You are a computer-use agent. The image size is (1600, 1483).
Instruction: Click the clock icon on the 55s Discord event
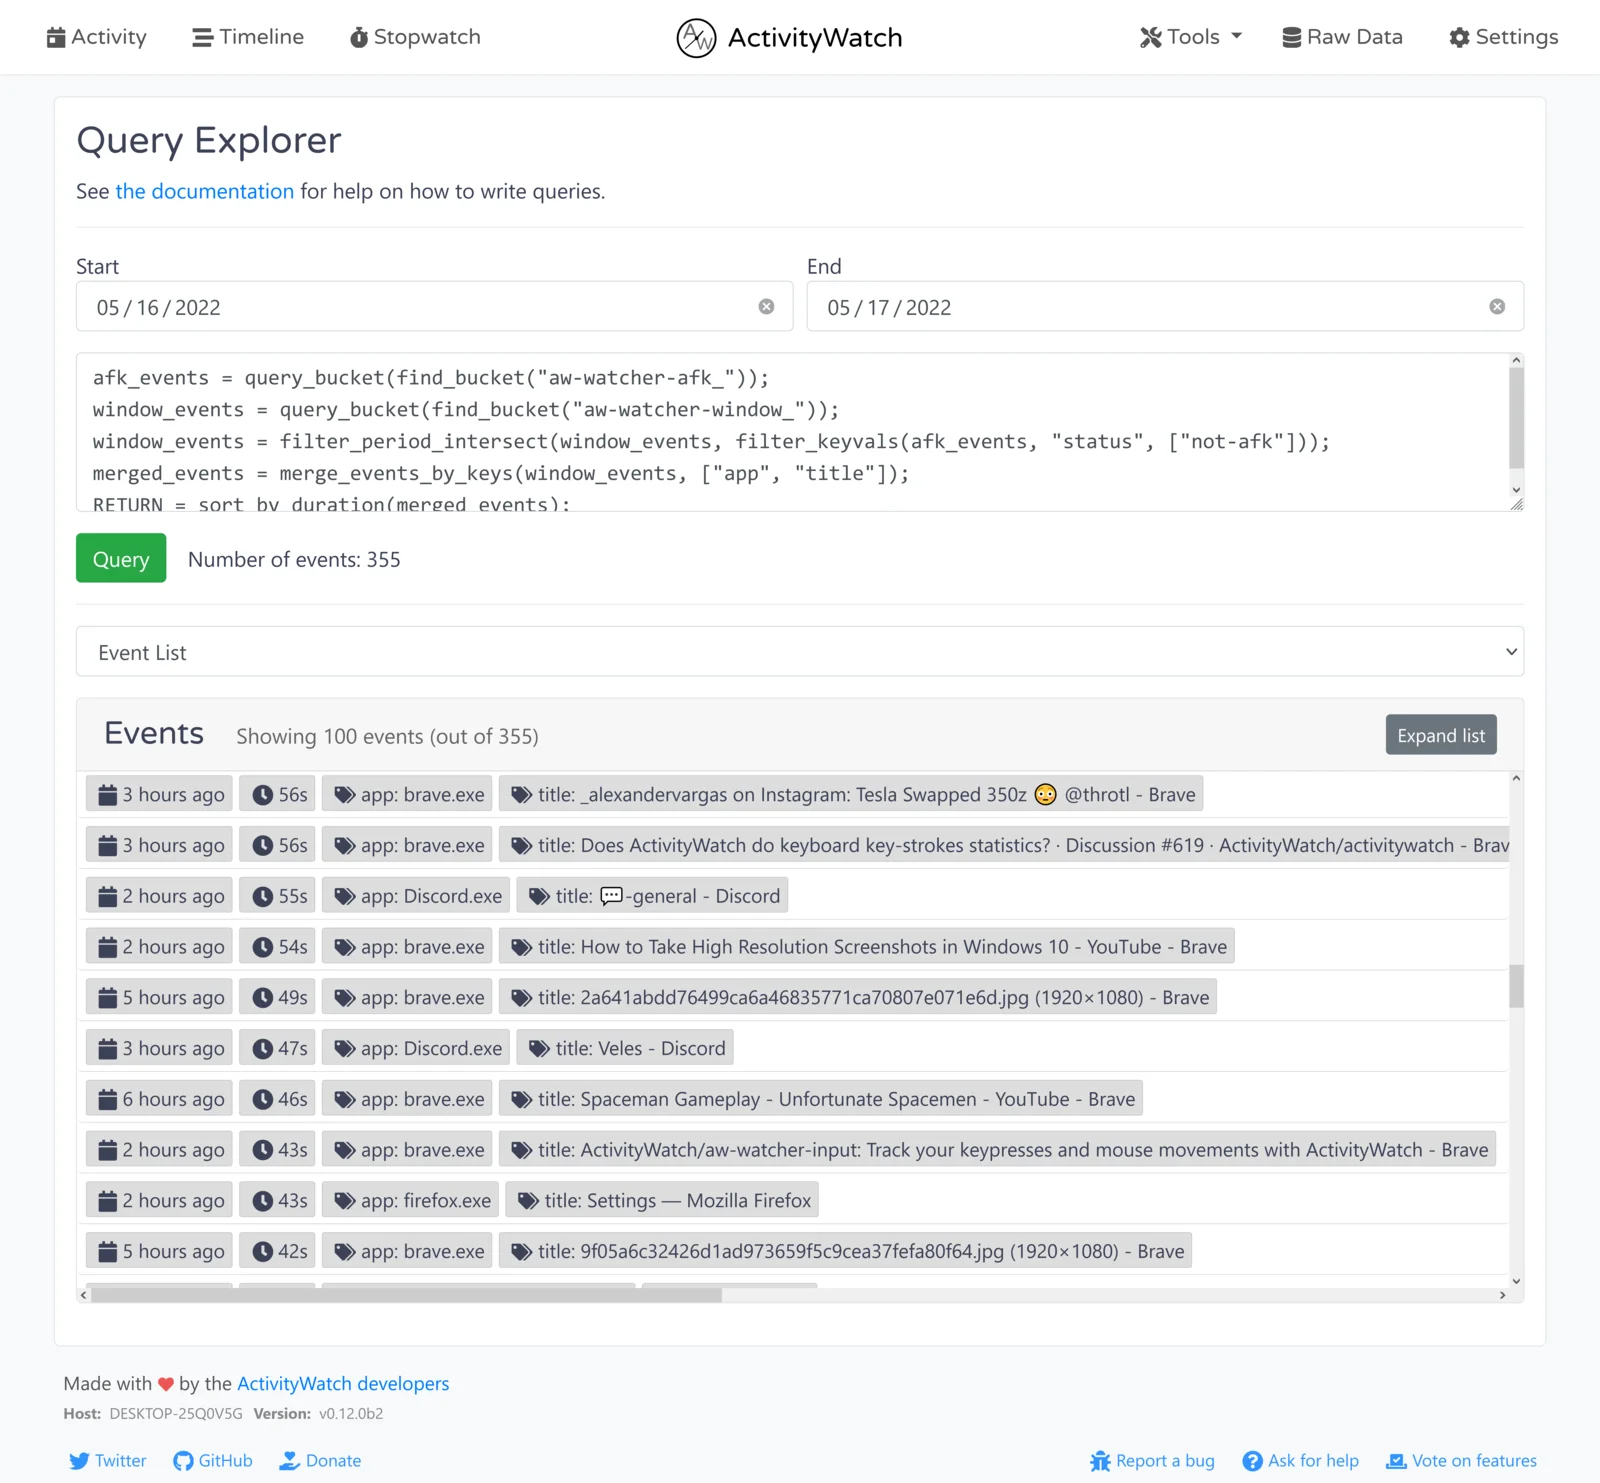[x=263, y=896]
